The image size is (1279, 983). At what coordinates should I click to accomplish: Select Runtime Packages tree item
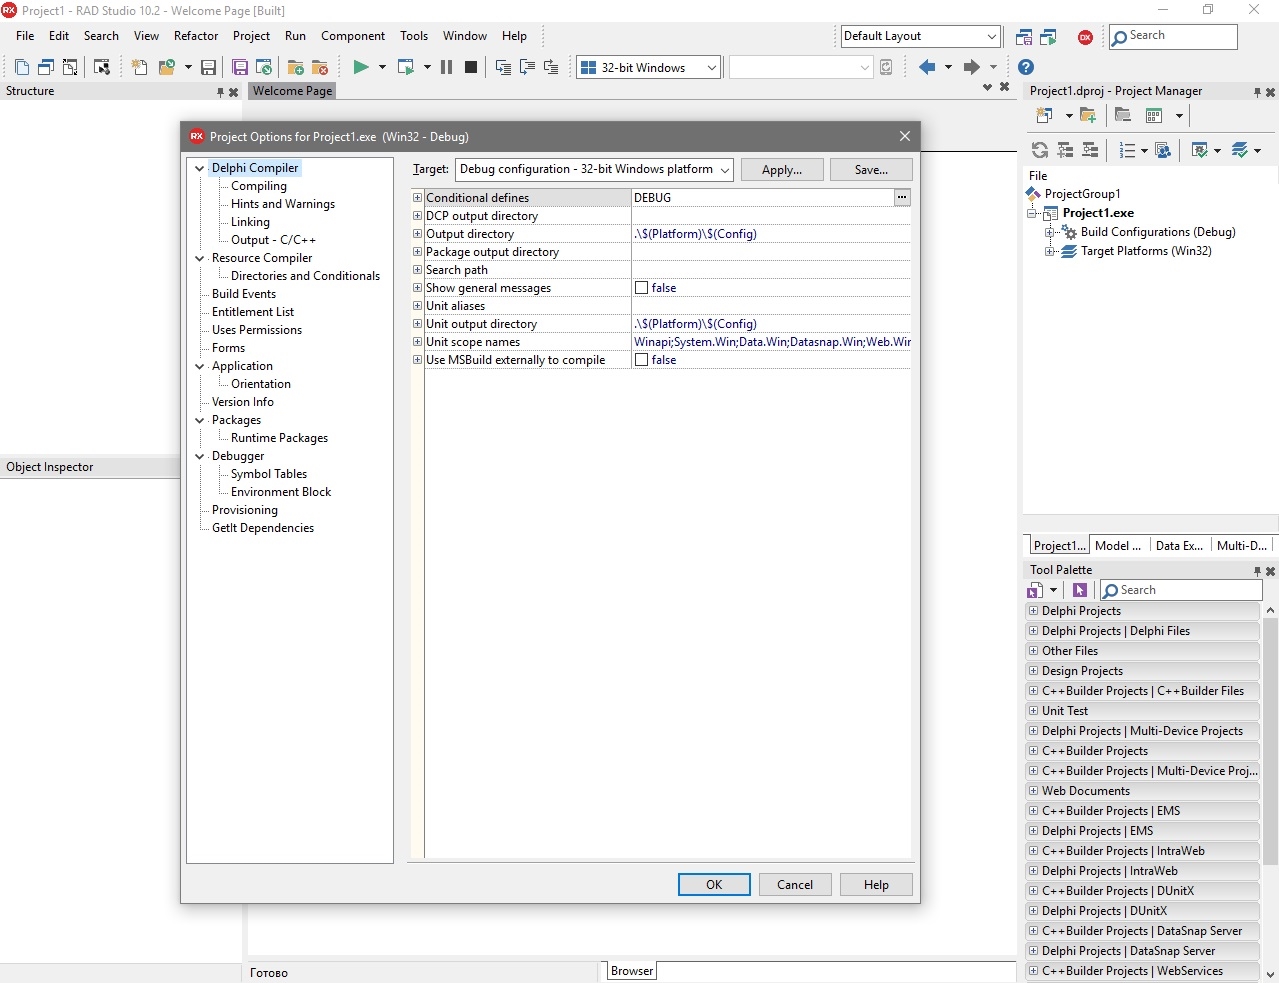(279, 438)
